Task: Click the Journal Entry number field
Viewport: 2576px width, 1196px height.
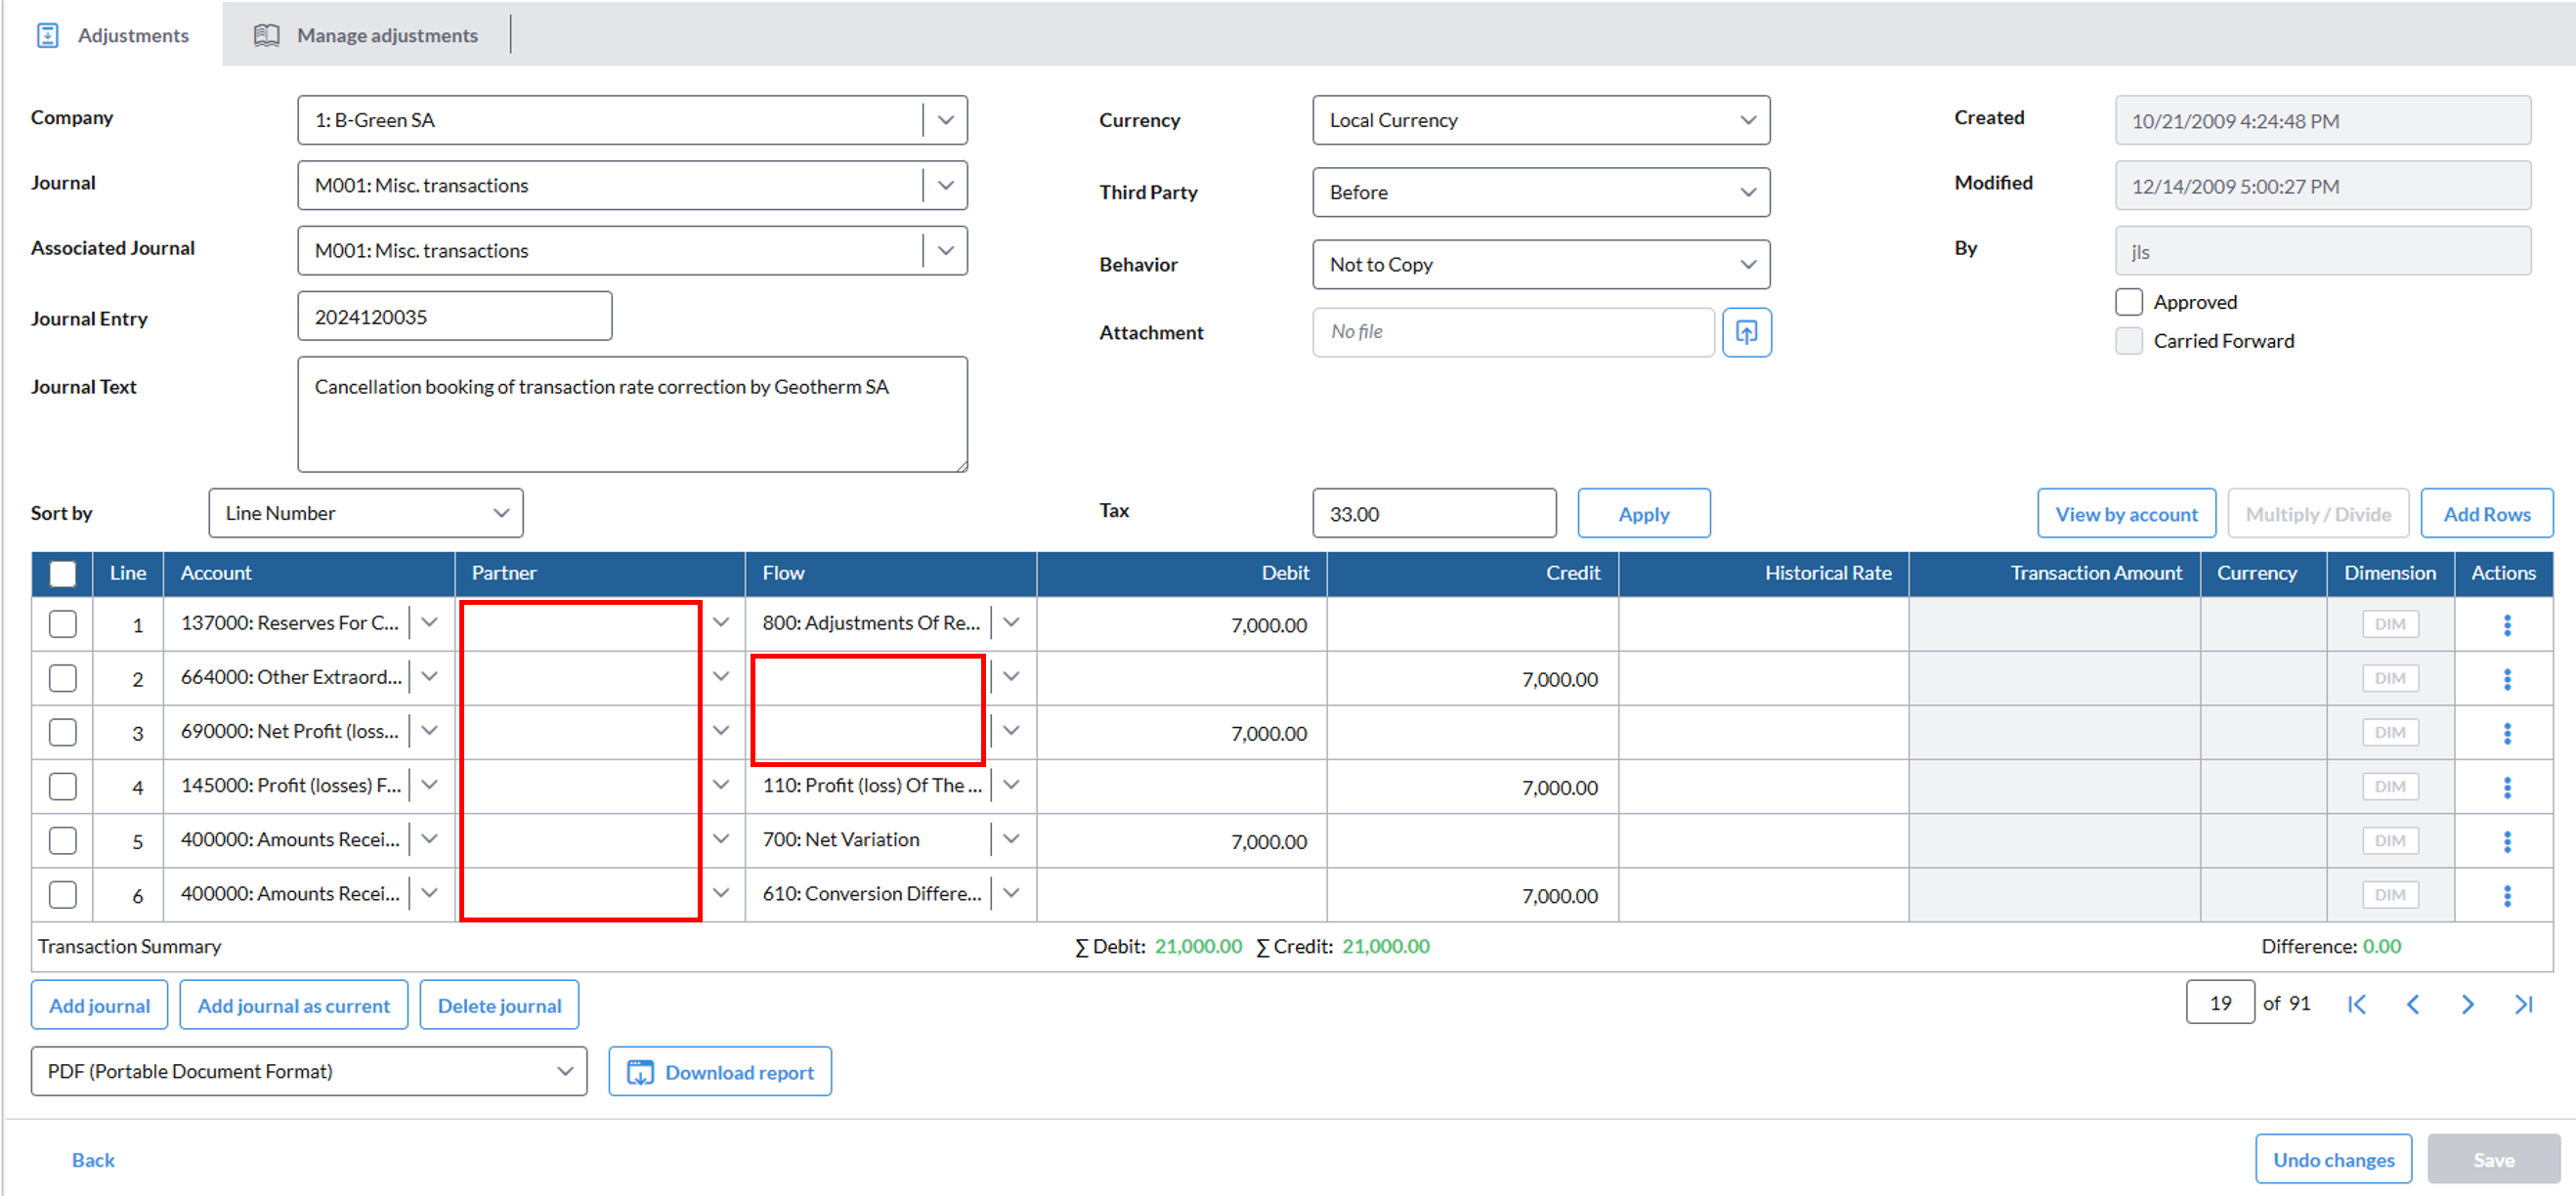Action: coord(454,317)
